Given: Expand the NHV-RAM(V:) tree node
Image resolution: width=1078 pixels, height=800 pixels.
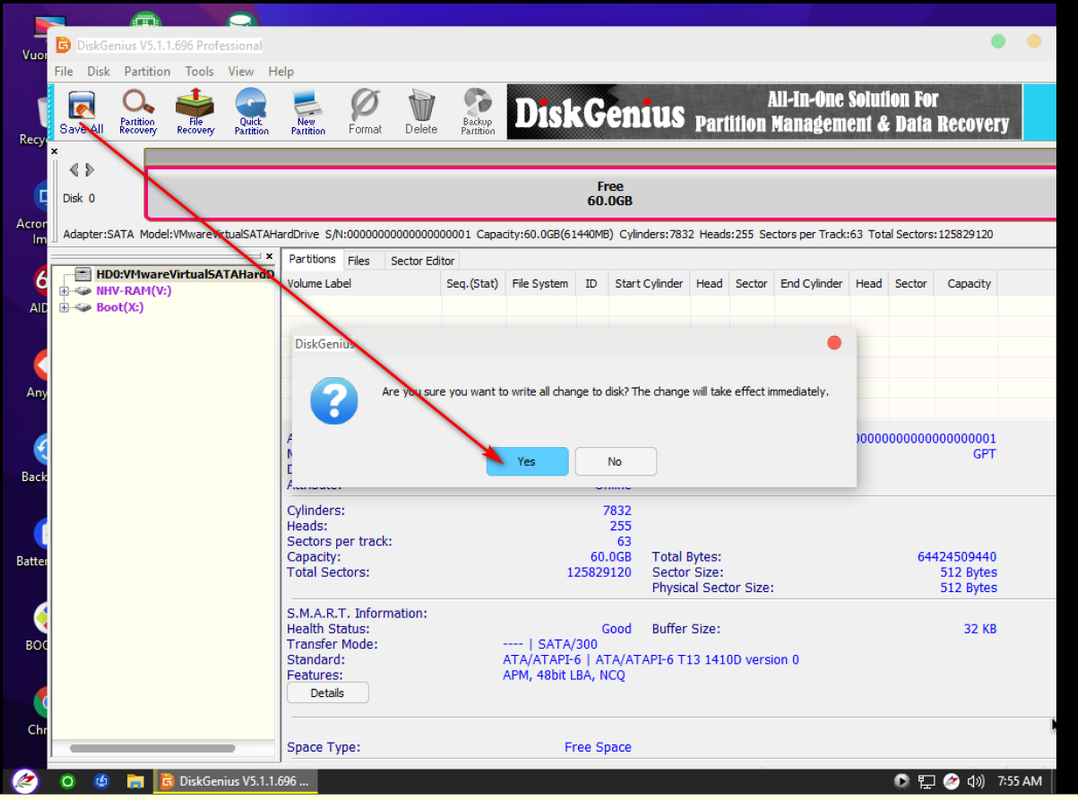Looking at the screenshot, I should 64,291.
